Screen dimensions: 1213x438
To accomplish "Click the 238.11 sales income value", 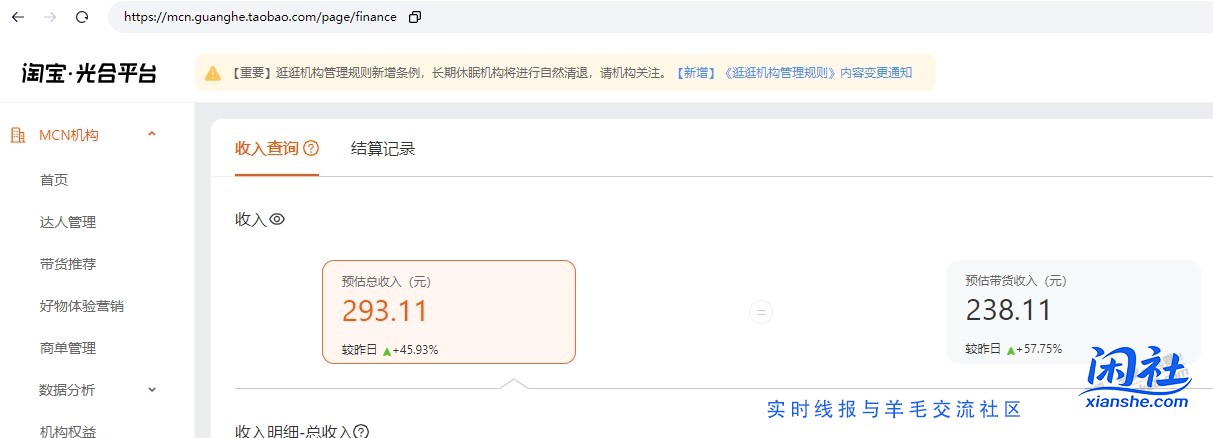I will tap(1008, 311).
